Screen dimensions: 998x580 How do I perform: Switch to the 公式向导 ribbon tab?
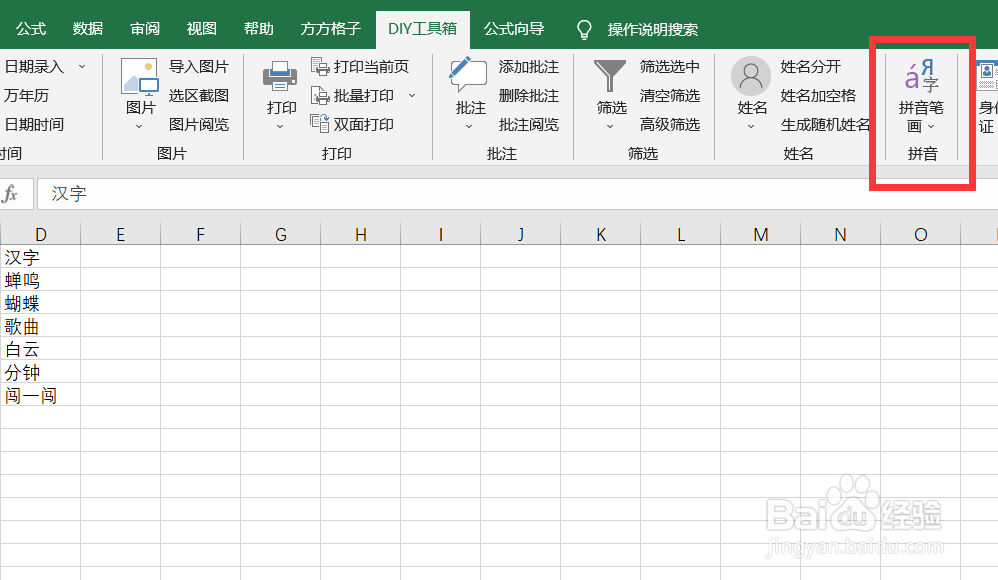click(x=514, y=29)
